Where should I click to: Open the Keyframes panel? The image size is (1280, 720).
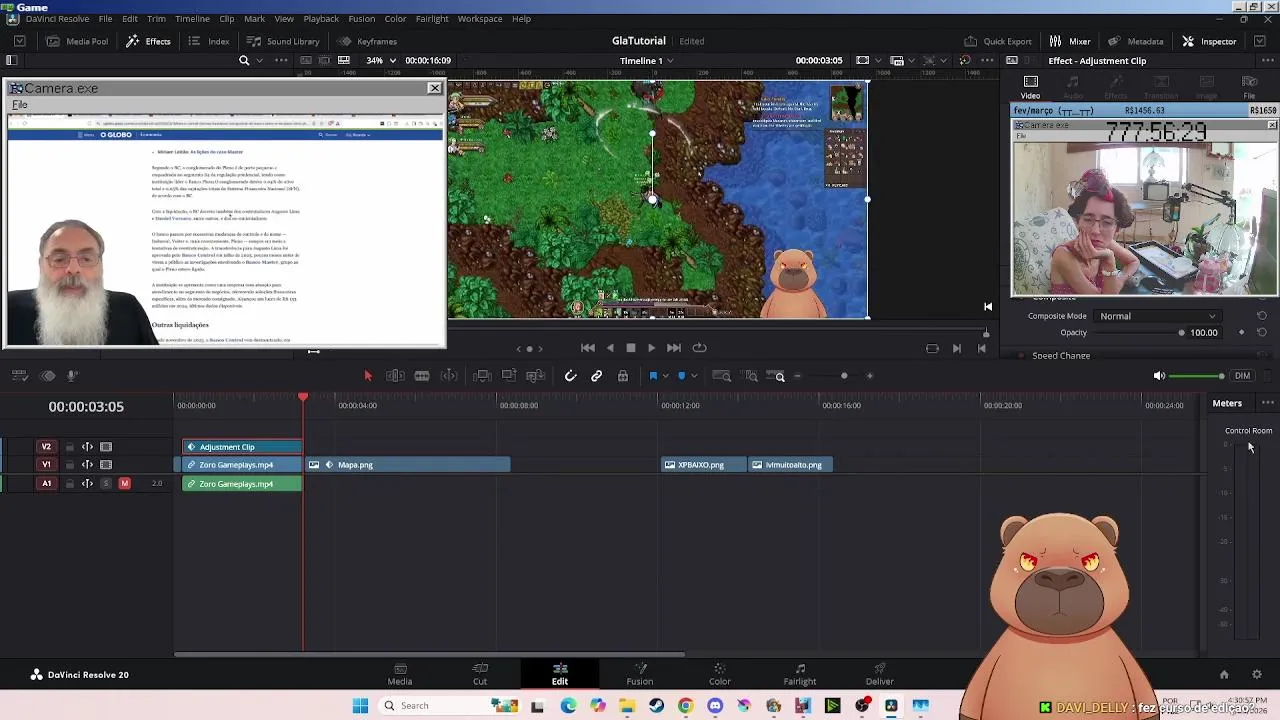pyautogui.click(x=367, y=41)
